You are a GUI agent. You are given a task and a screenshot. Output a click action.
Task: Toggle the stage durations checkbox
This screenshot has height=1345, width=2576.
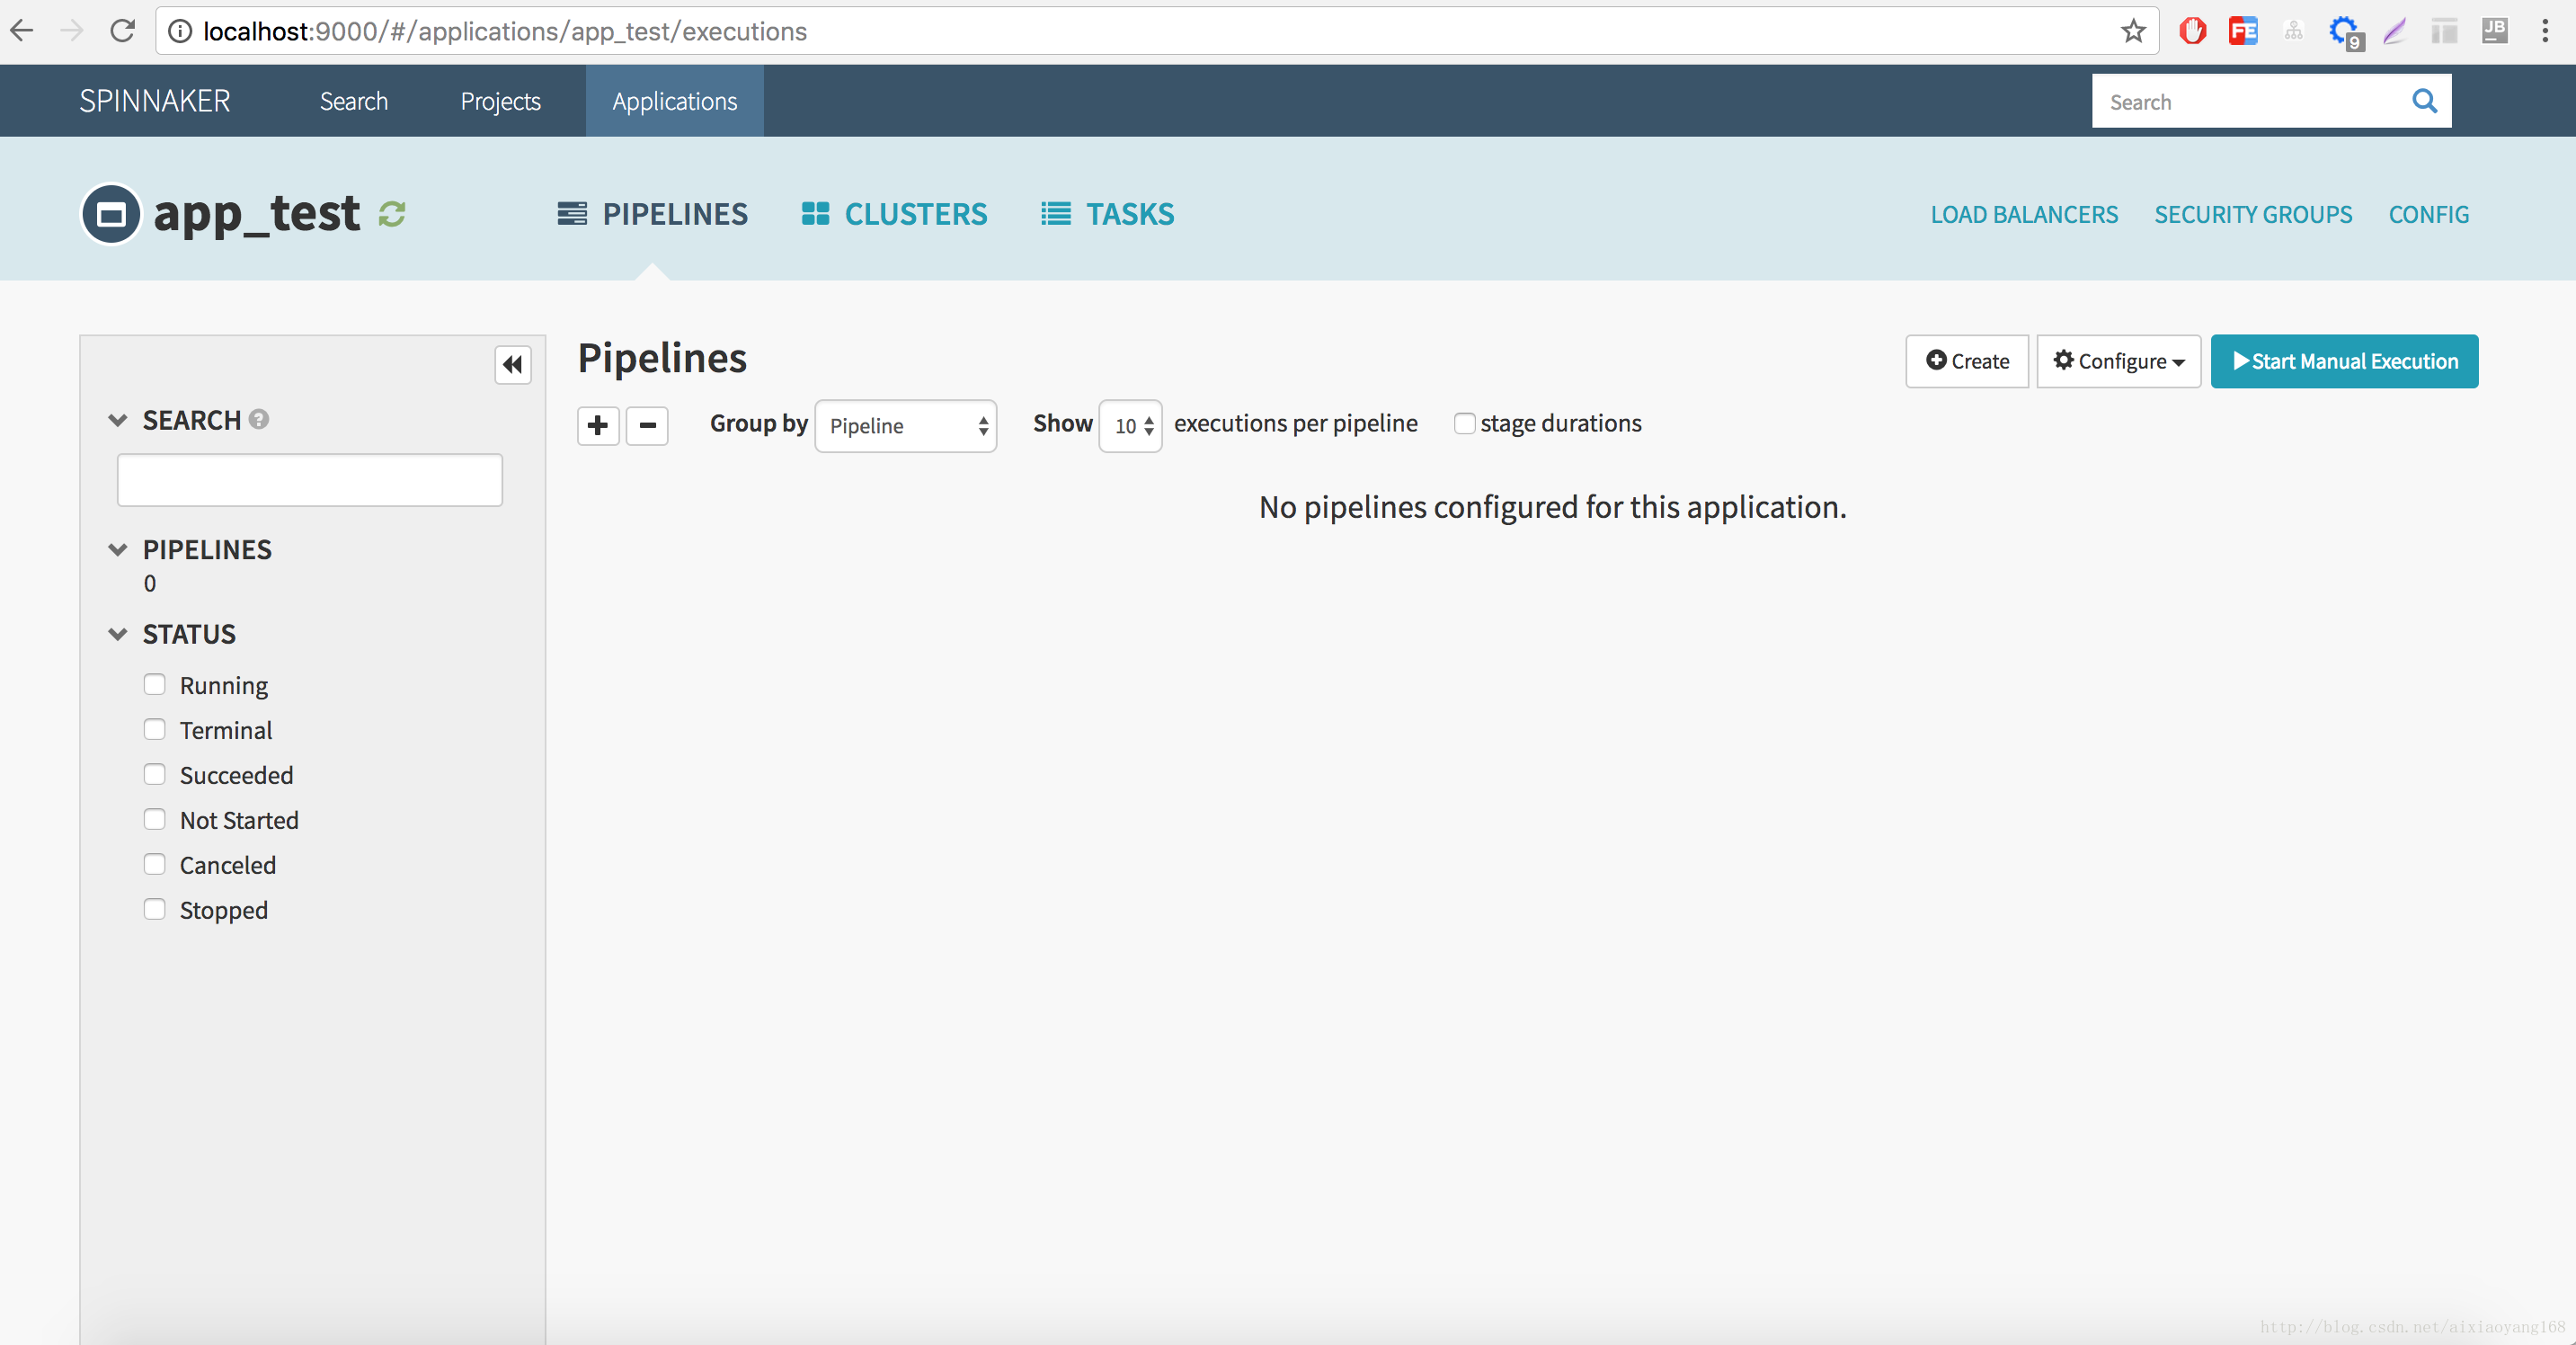[x=1461, y=423]
